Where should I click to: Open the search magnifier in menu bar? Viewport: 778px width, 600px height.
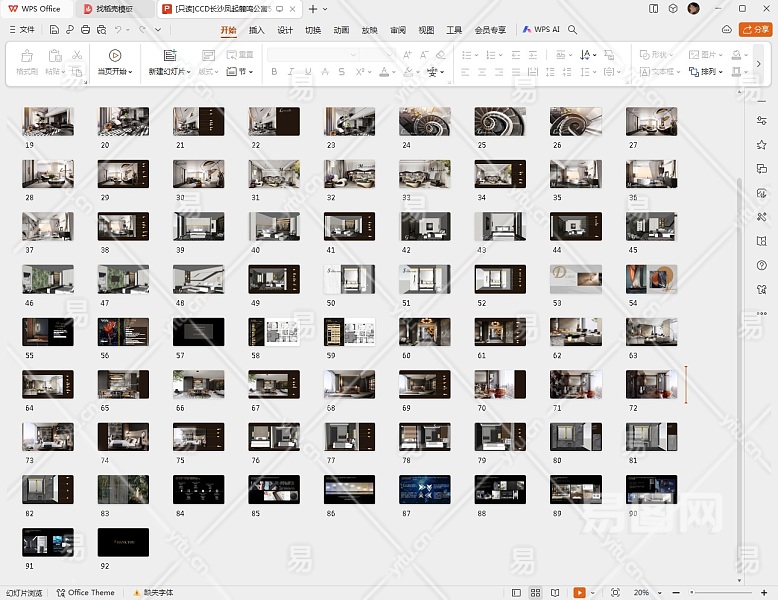click(x=573, y=30)
